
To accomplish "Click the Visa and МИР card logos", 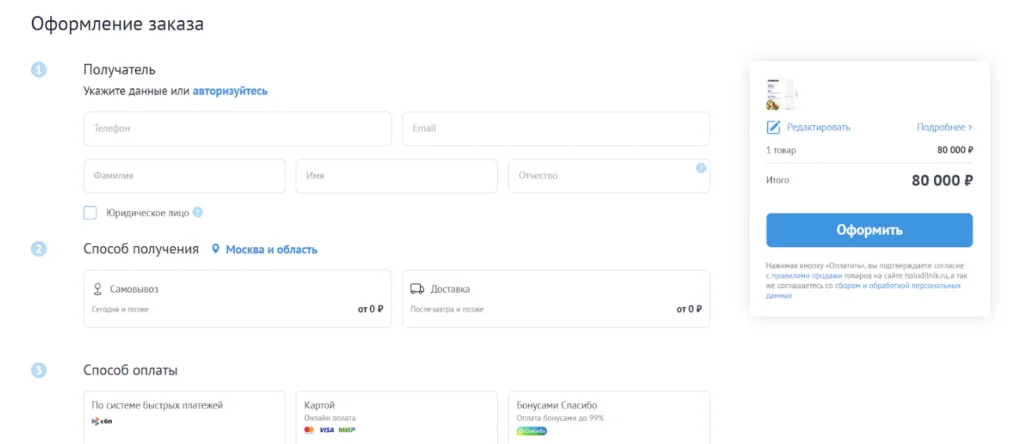I will pos(337,430).
